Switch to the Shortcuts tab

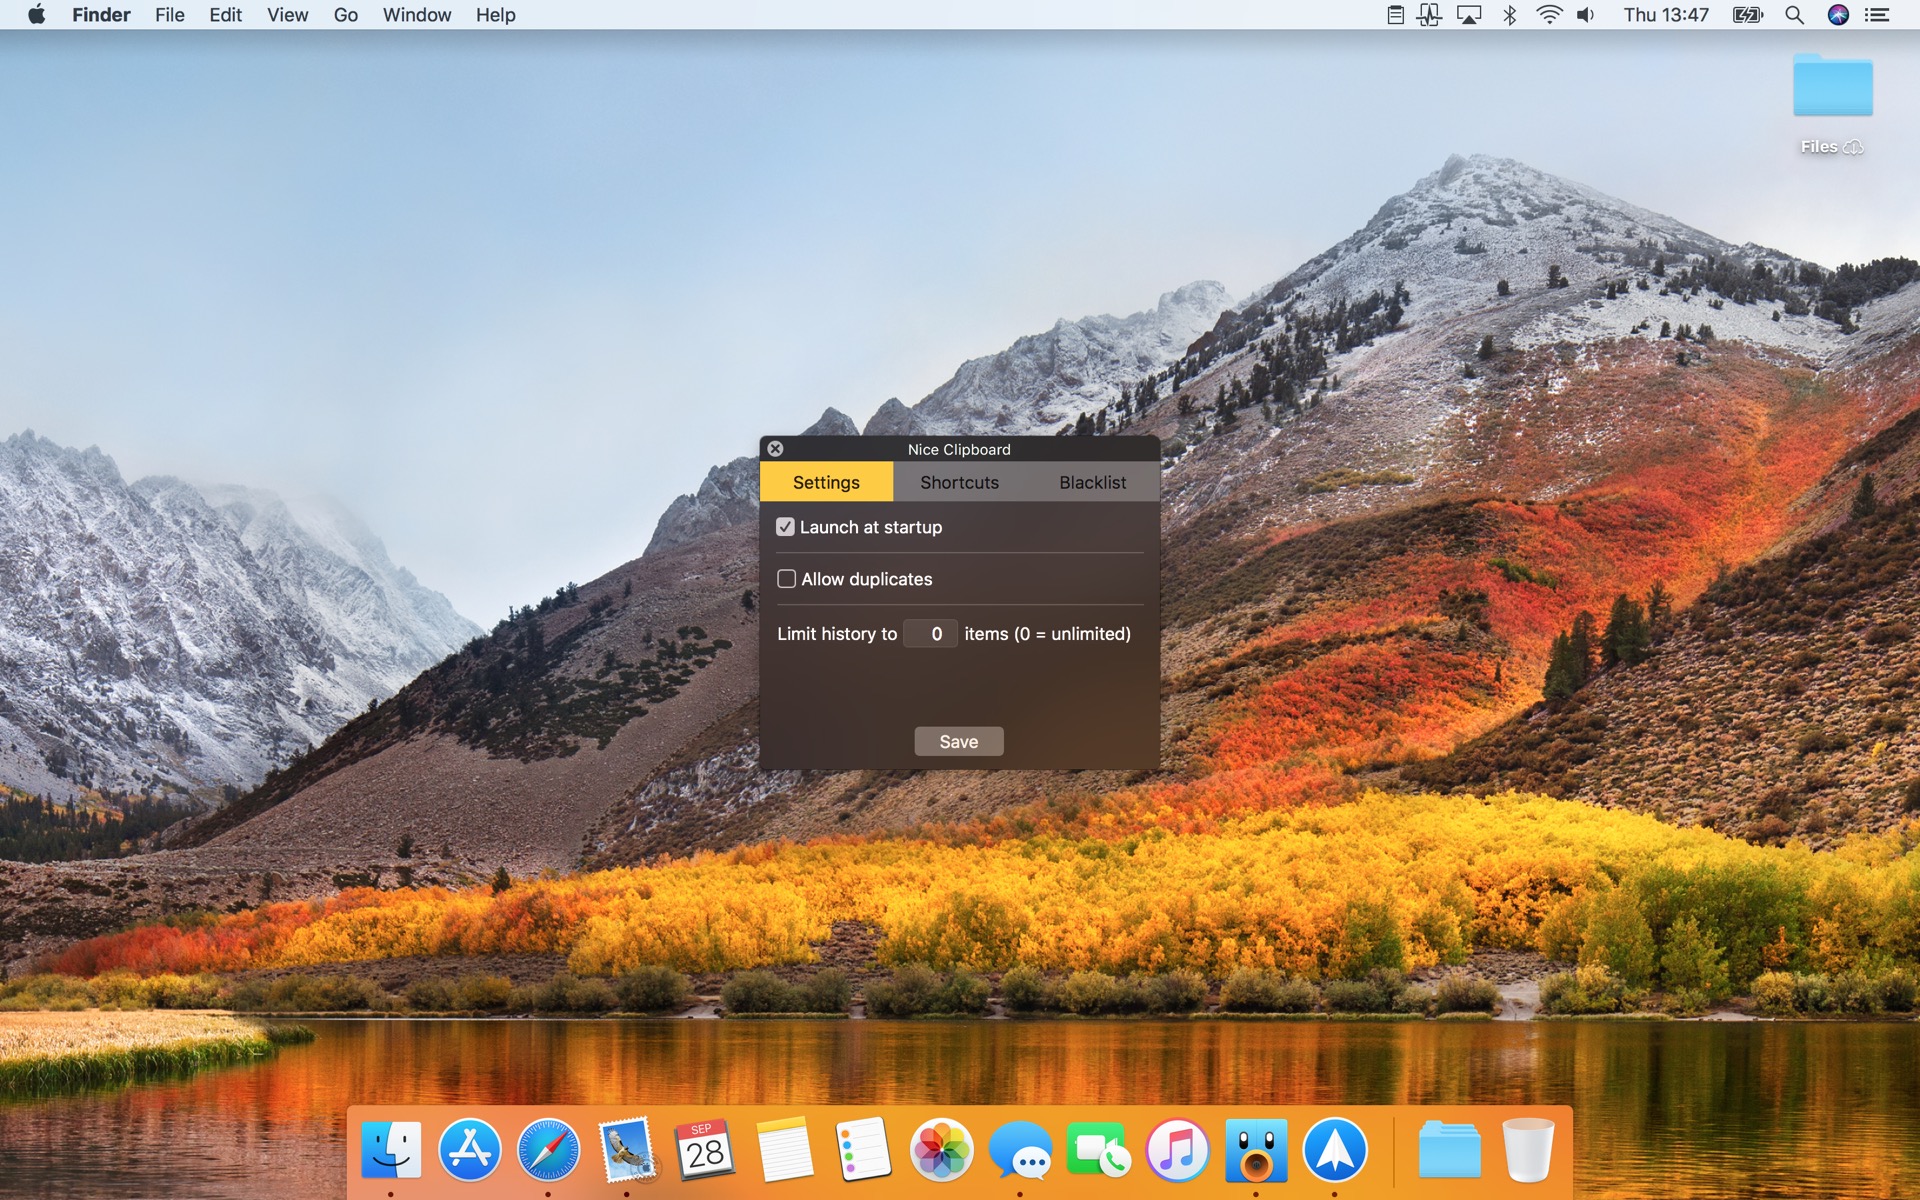[x=958, y=481]
